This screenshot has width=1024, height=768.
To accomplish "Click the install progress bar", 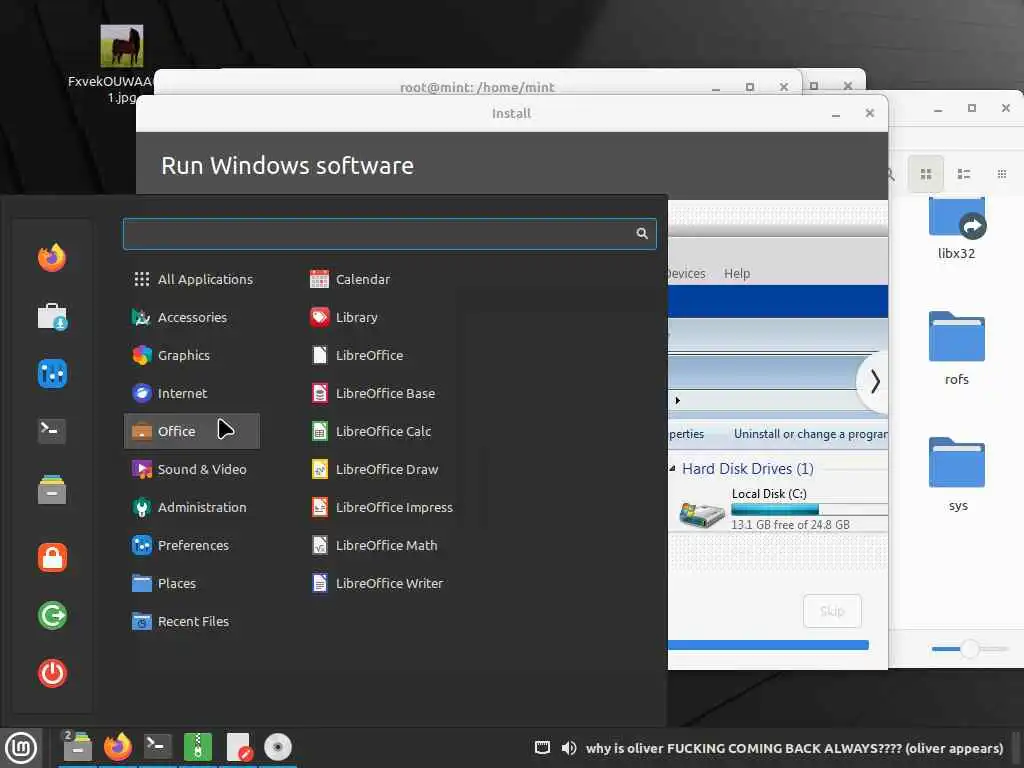I will tap(768, 645).
